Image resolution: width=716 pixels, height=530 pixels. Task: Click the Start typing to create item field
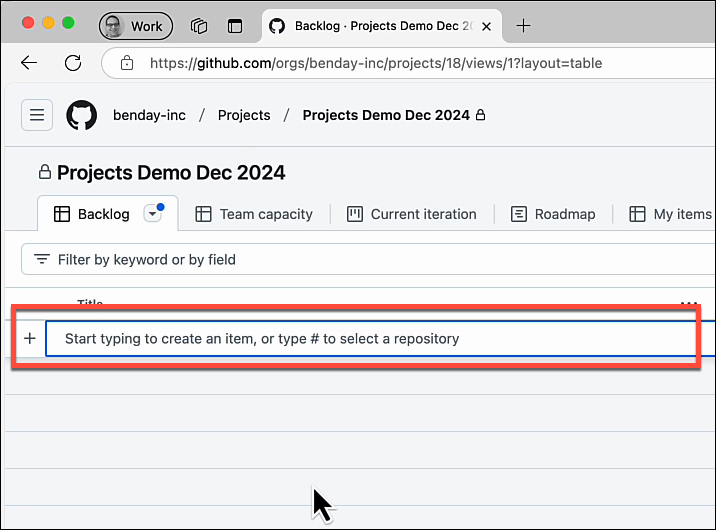click(380, 338)
